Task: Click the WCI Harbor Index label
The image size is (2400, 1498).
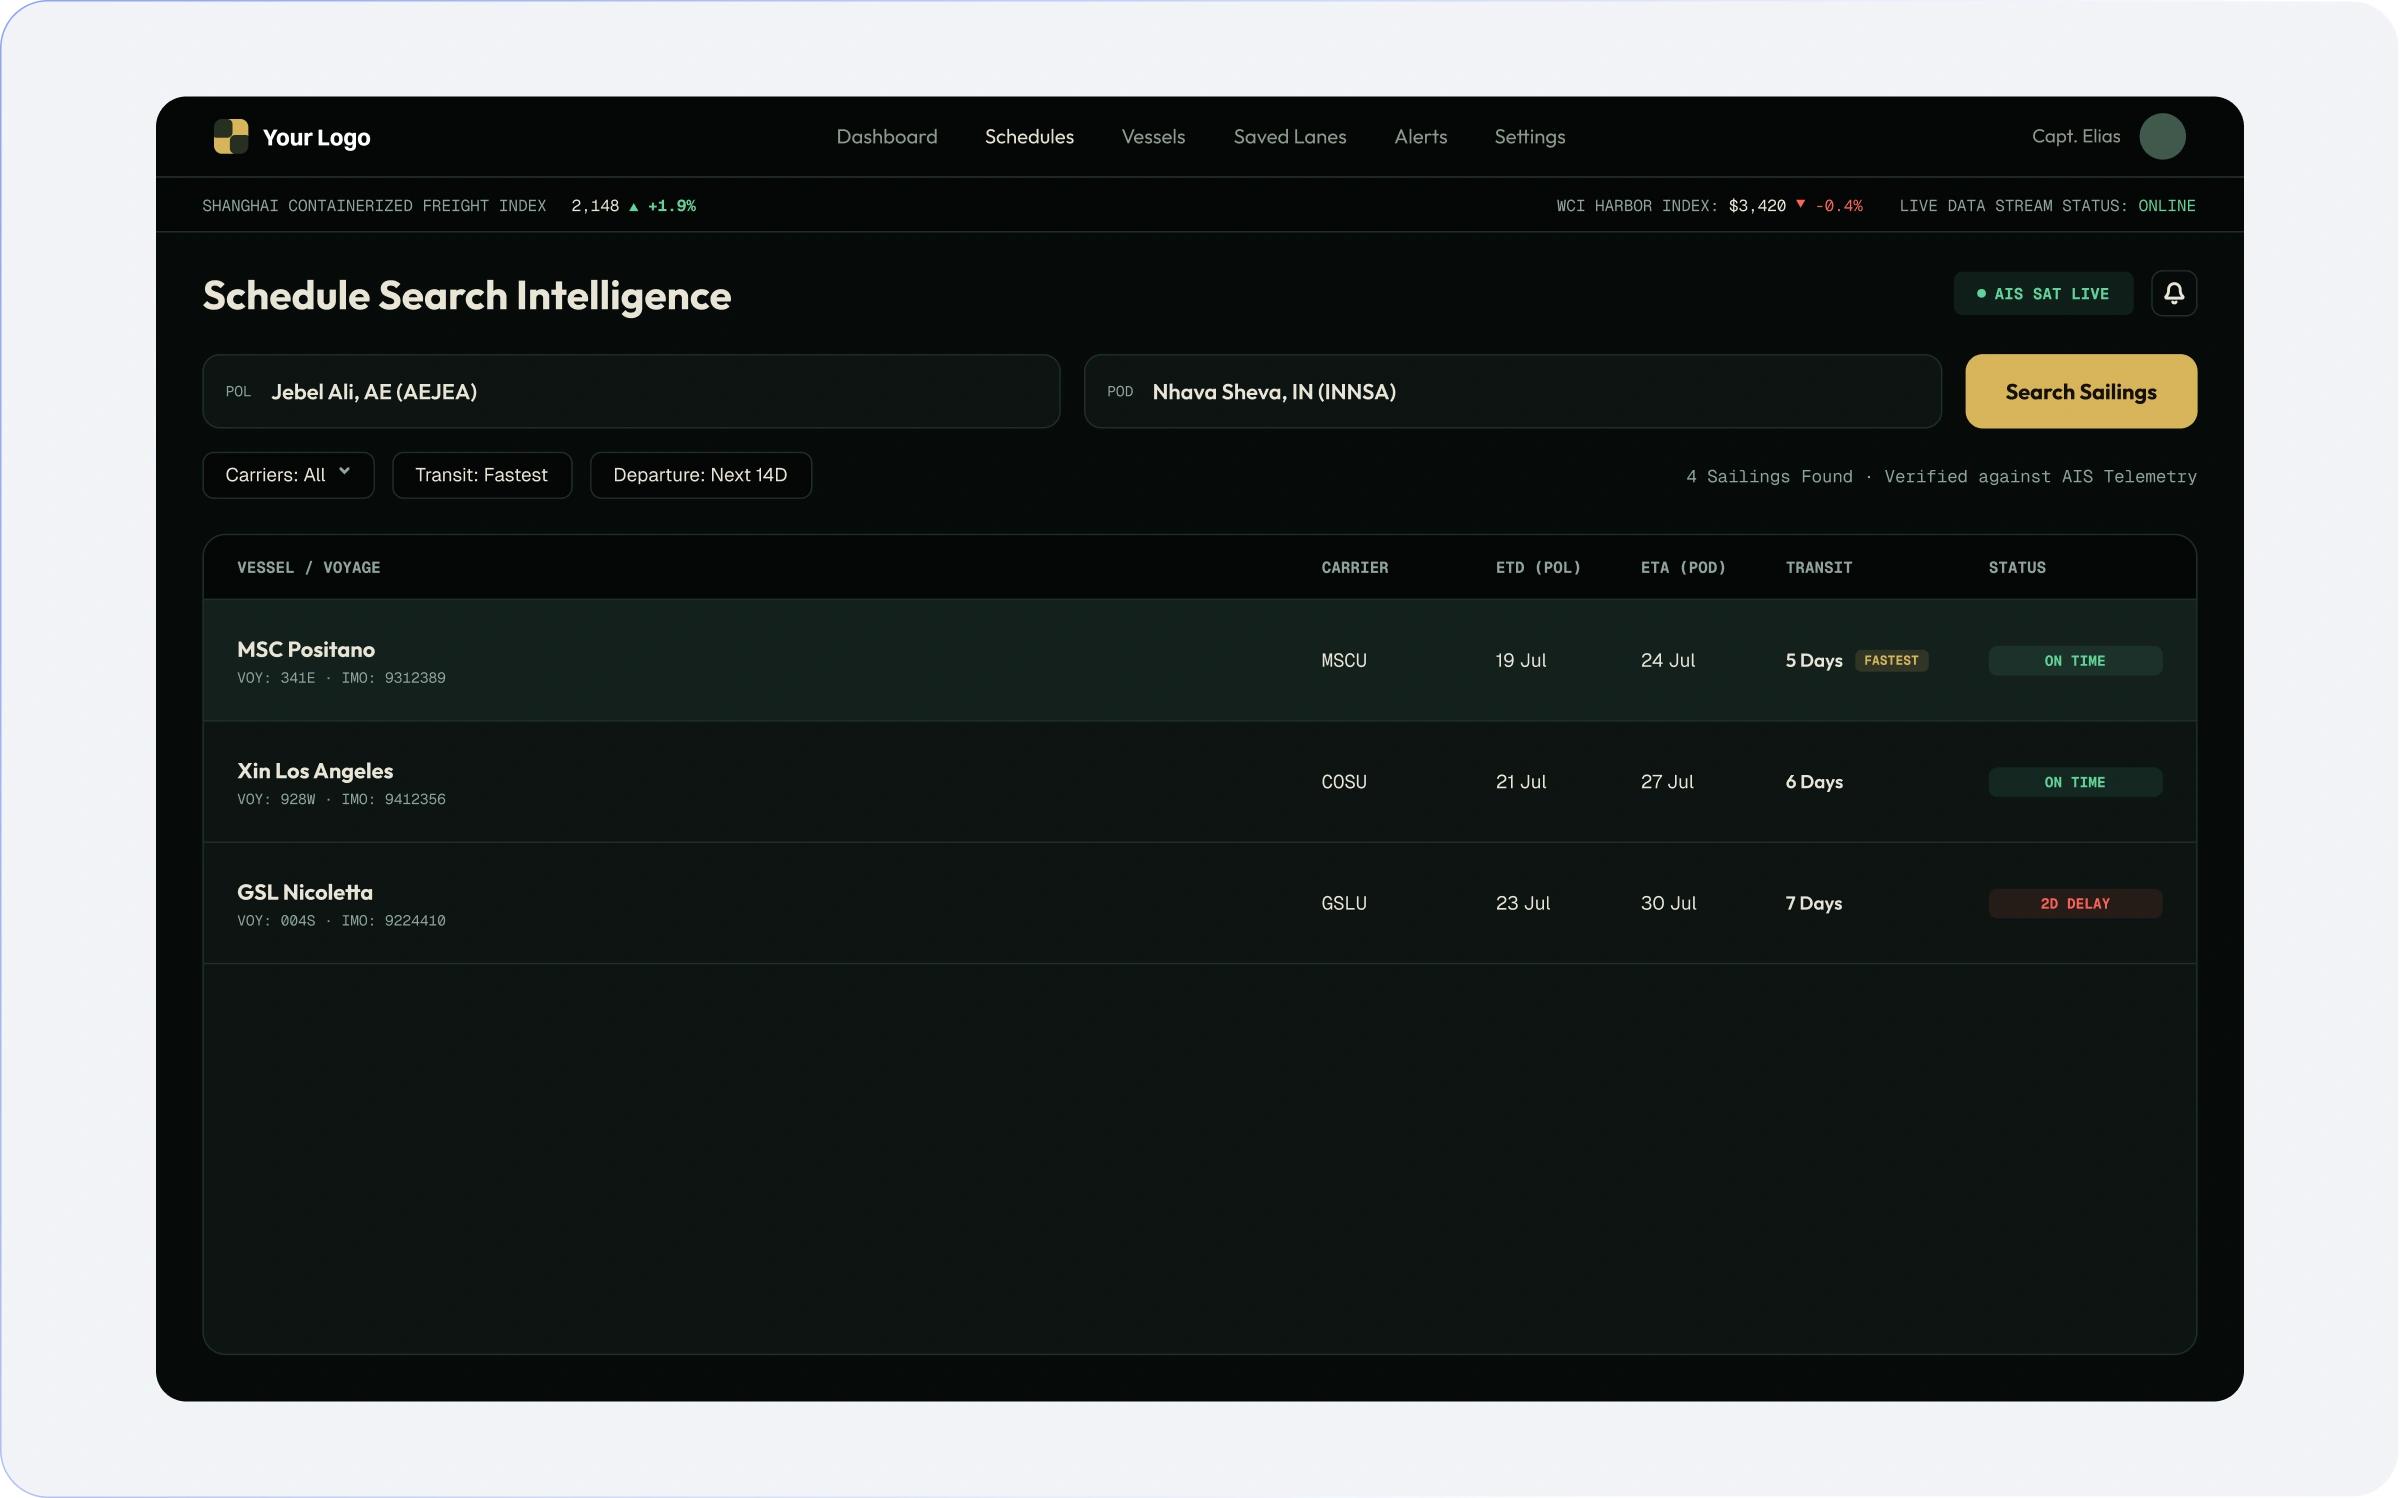Action: pos(1636,206)
